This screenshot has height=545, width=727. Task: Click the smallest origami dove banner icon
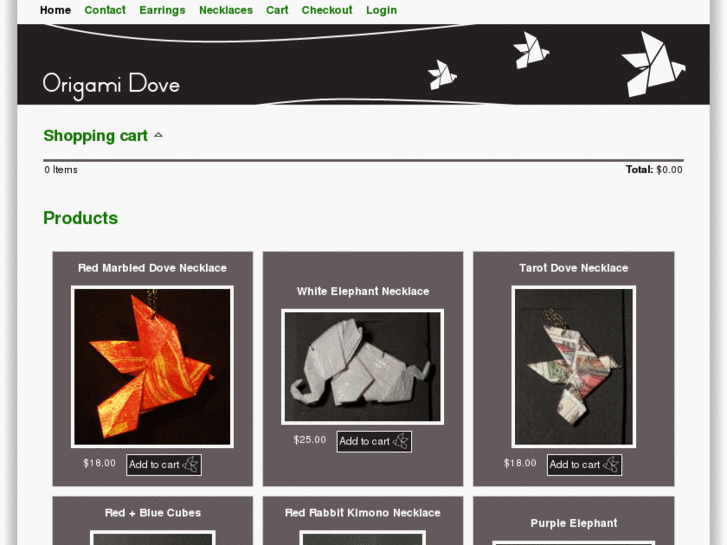[442, 75]
